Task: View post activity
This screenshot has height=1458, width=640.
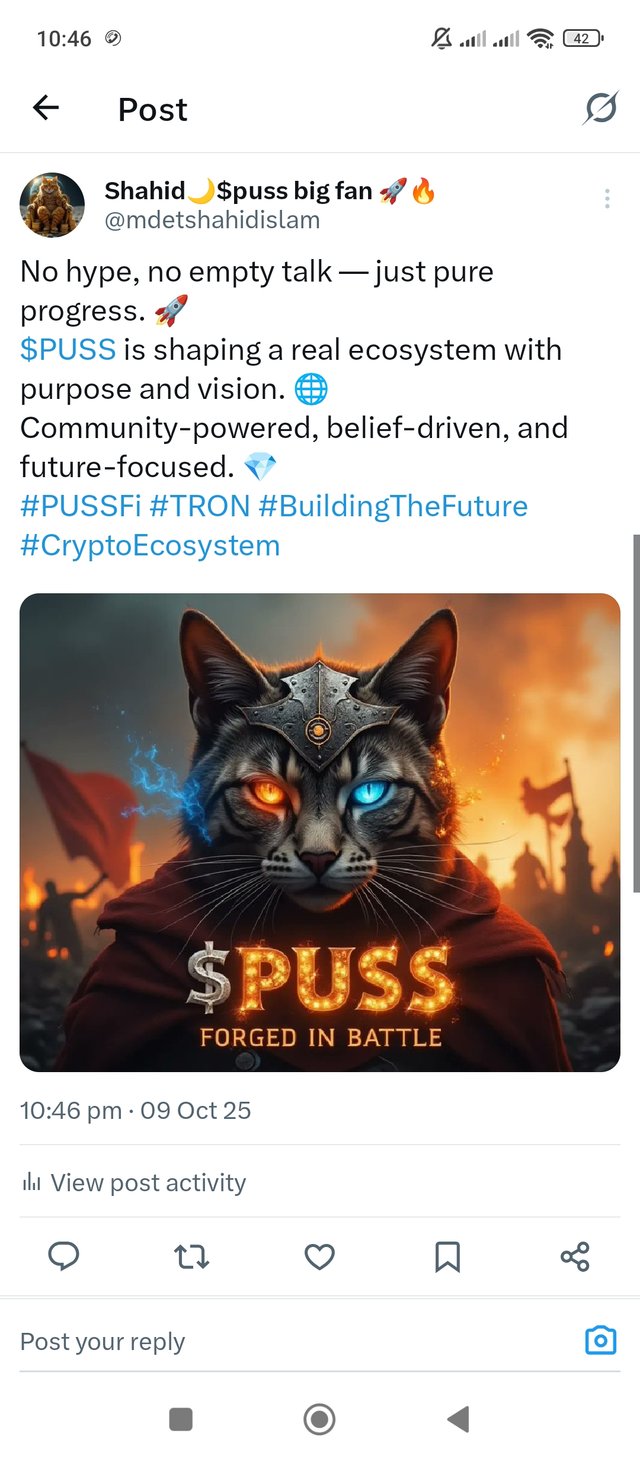Action: coord(133,1183)
